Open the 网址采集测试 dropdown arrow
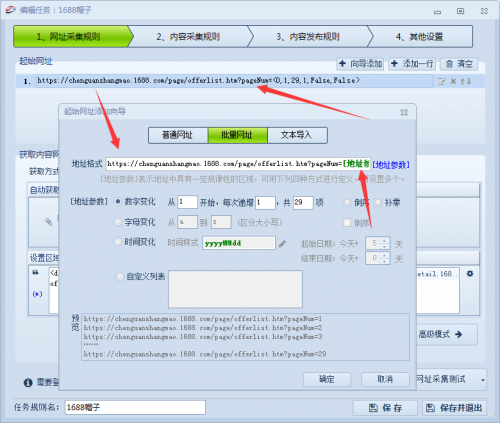The image size is (500, 423). click(483, 380)
